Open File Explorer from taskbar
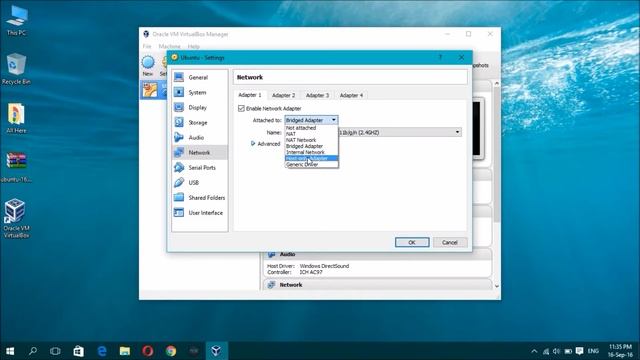This screenshot has height=360, width=640. point(125,351)
